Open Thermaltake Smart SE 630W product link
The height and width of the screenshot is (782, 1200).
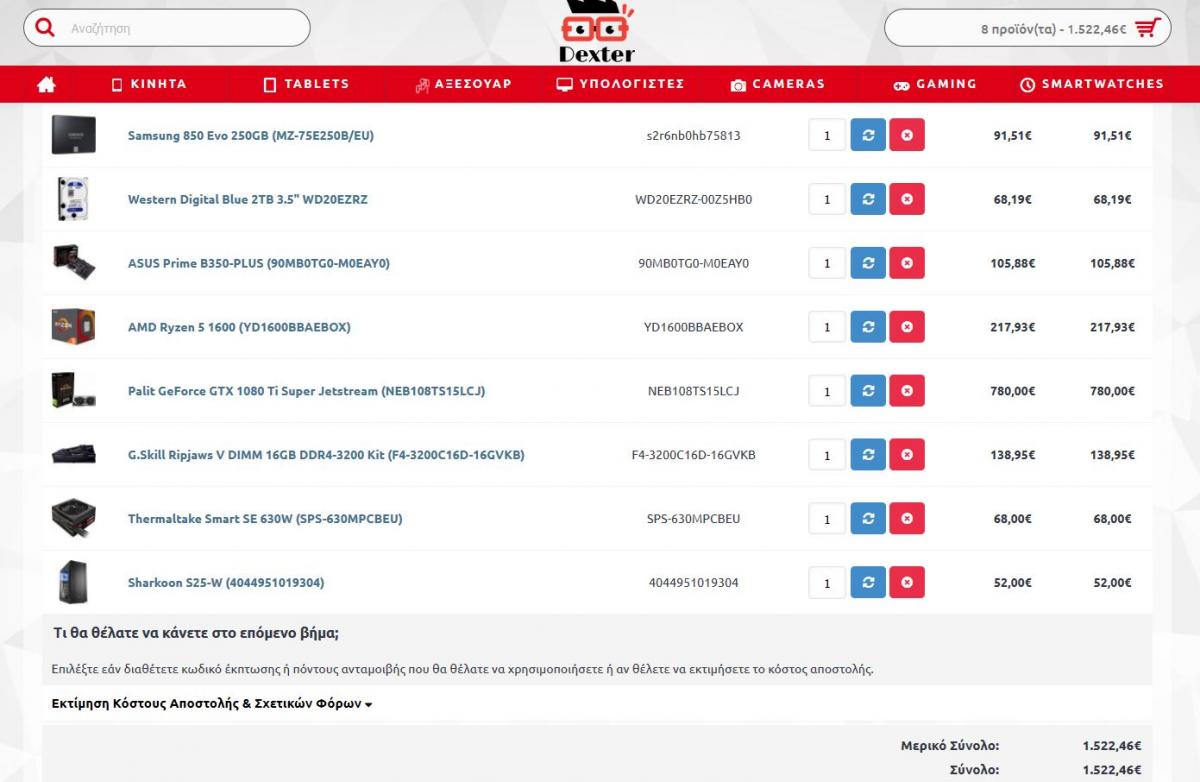[x=265, y=519]
